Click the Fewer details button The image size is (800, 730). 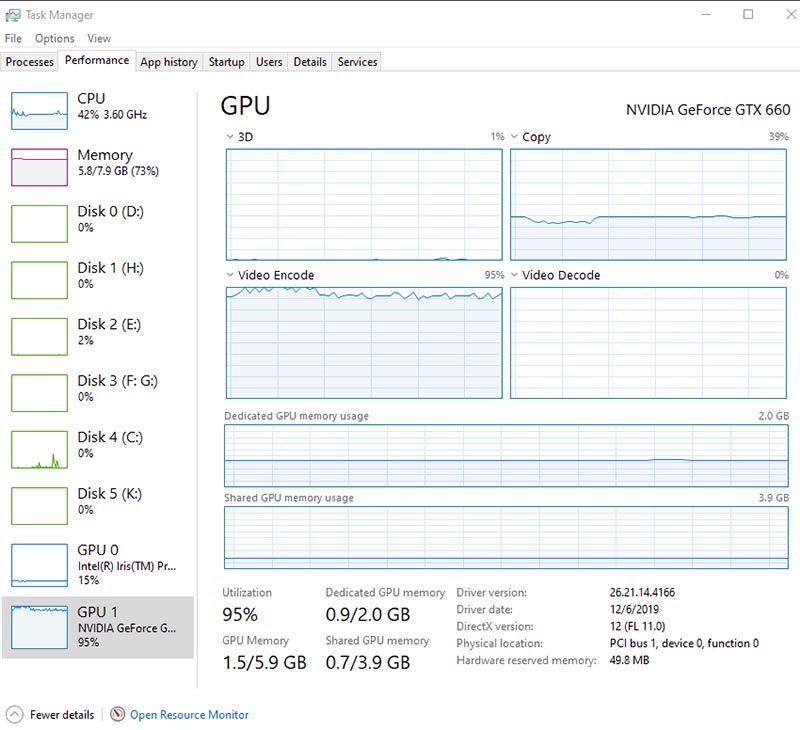tap(62, 715)
